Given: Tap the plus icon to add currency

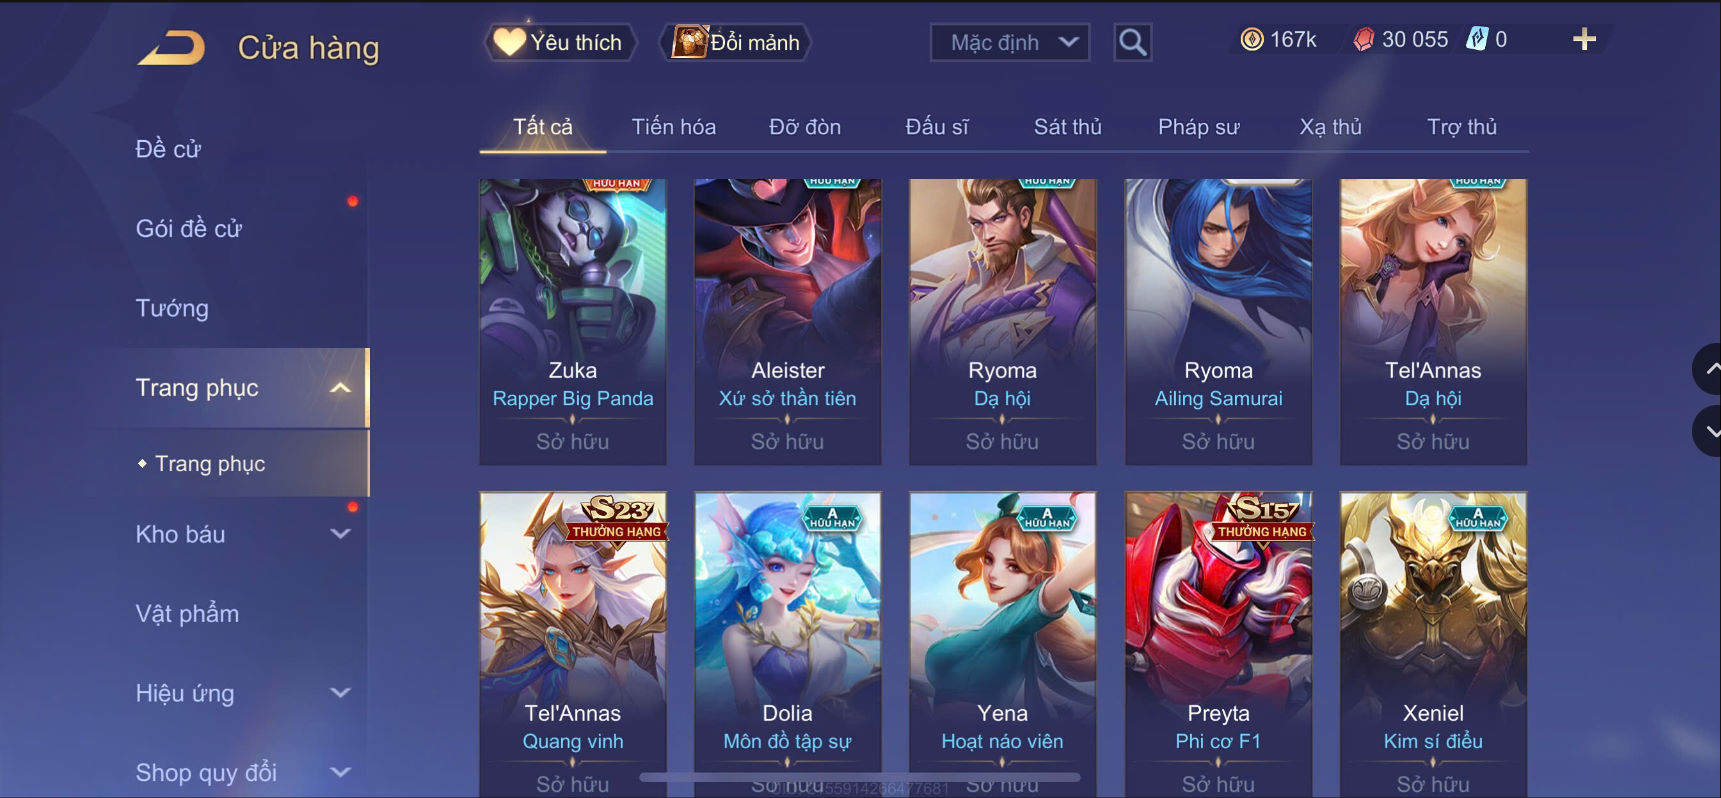Looking at the screenshot, I should [1584, 40].
